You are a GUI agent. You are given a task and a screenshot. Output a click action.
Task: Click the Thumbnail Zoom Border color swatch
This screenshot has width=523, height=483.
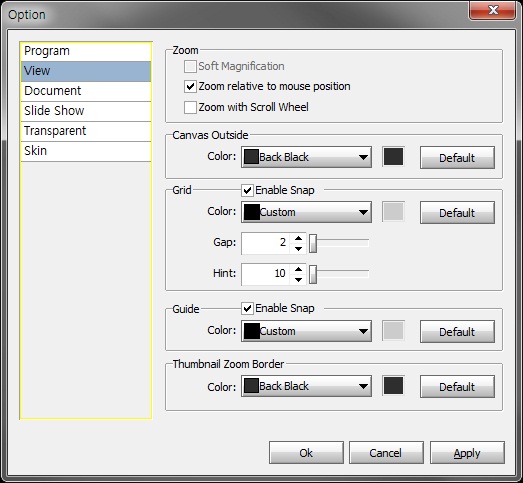pos(393,386)
